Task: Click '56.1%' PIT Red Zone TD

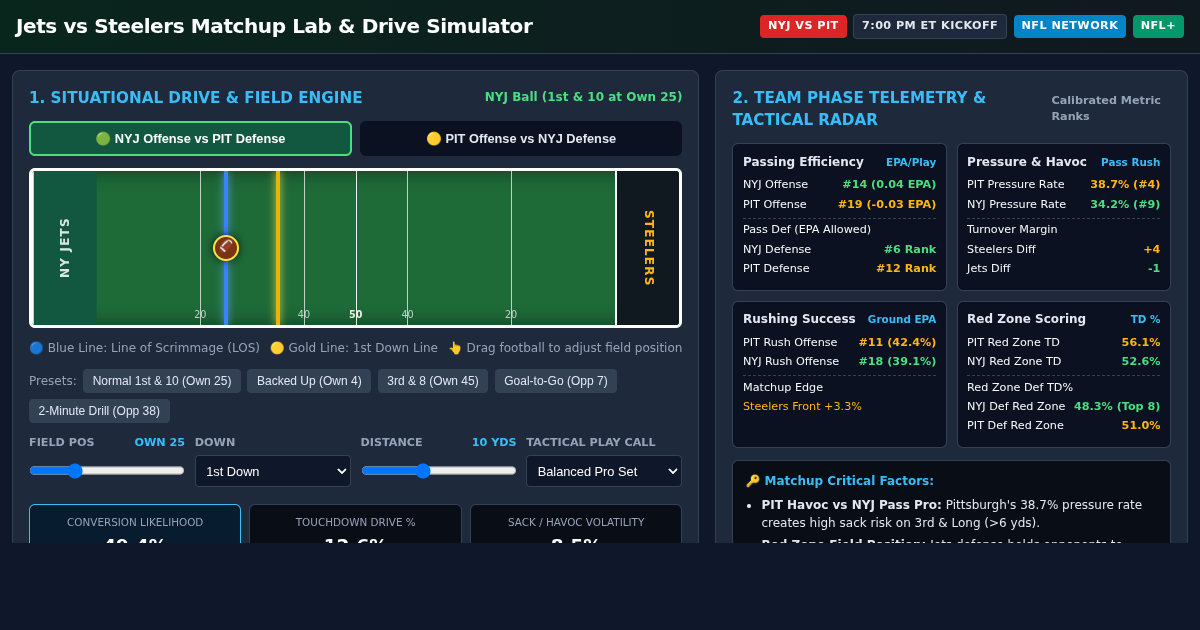Action: pyautogui.click(x=1141, y=343)
